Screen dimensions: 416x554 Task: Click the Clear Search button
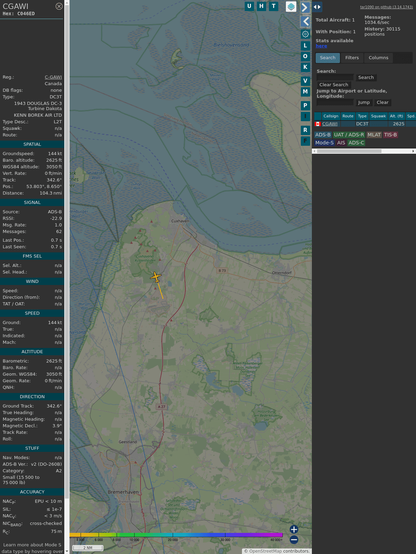(x=334, y=85)
